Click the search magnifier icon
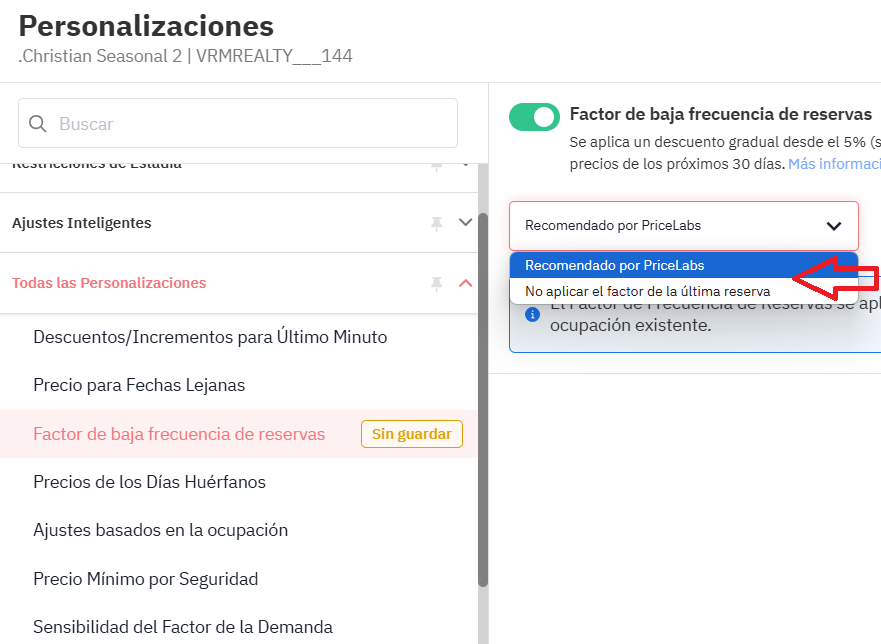This screenshot has height=644, width=881. (38, 124)
